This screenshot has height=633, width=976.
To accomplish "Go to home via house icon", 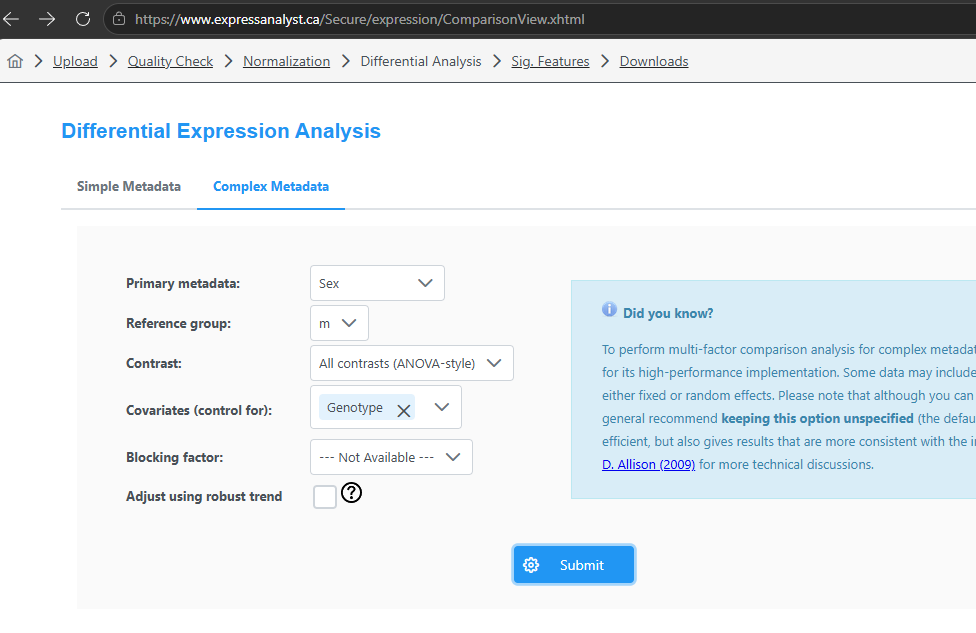I will tap(15, 61).
